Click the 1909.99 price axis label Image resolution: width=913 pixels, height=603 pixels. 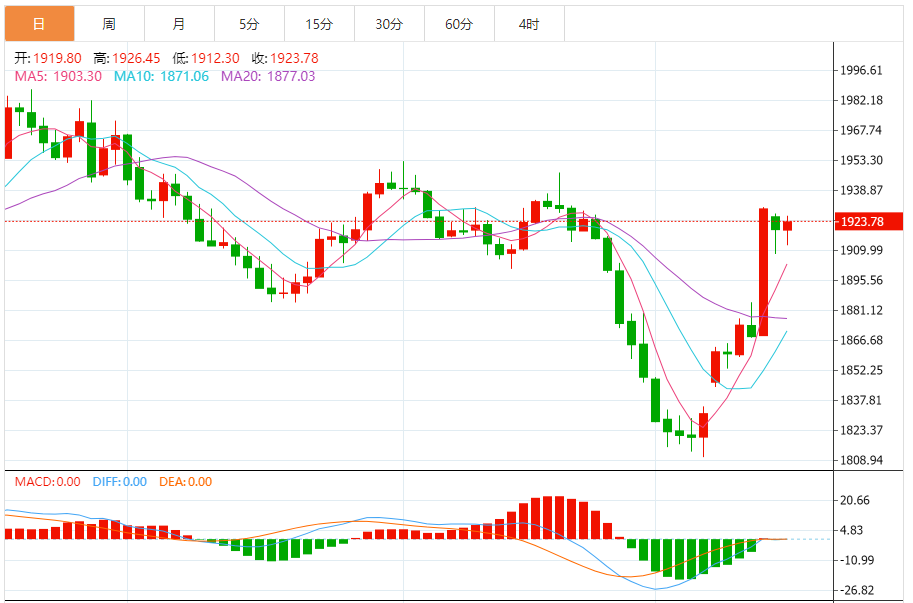pos(861,250)
